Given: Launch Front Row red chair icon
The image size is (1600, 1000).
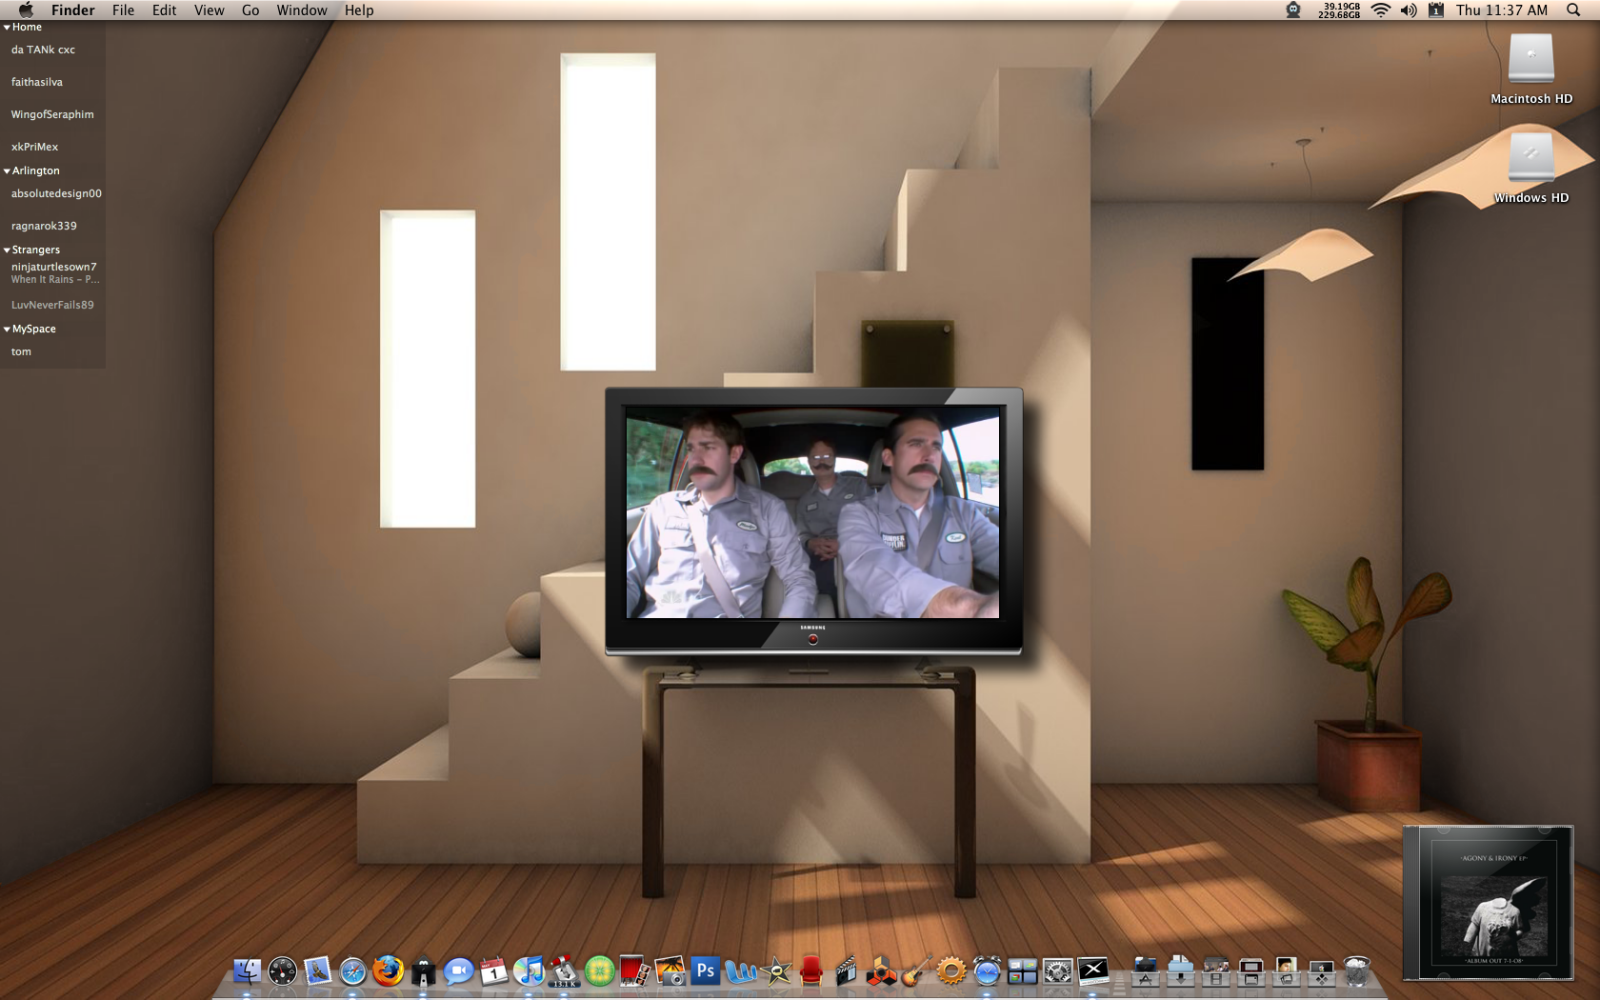Looking at the screenshot, I should pyautogui.click(x=811, y=970).
